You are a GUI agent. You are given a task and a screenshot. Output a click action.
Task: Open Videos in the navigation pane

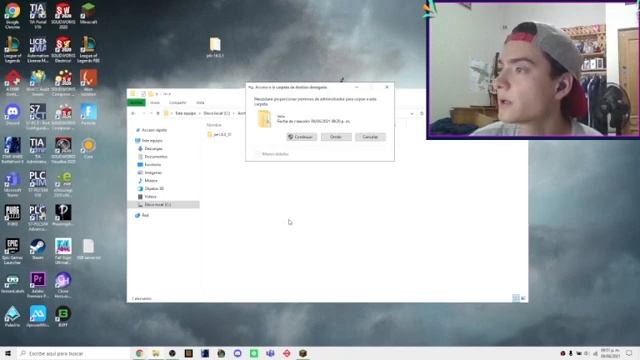(x=147, y=196)
